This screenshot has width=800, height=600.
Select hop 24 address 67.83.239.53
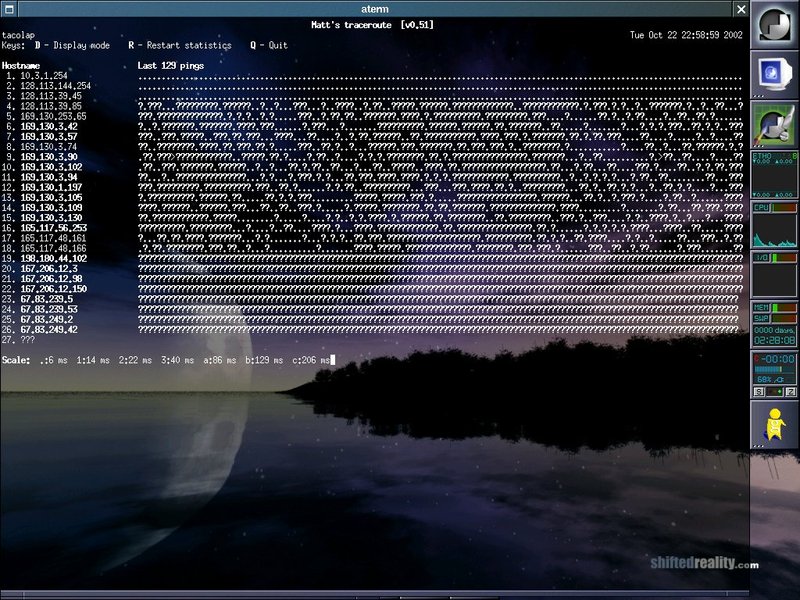pyautogui.click(x=49, y=309)
